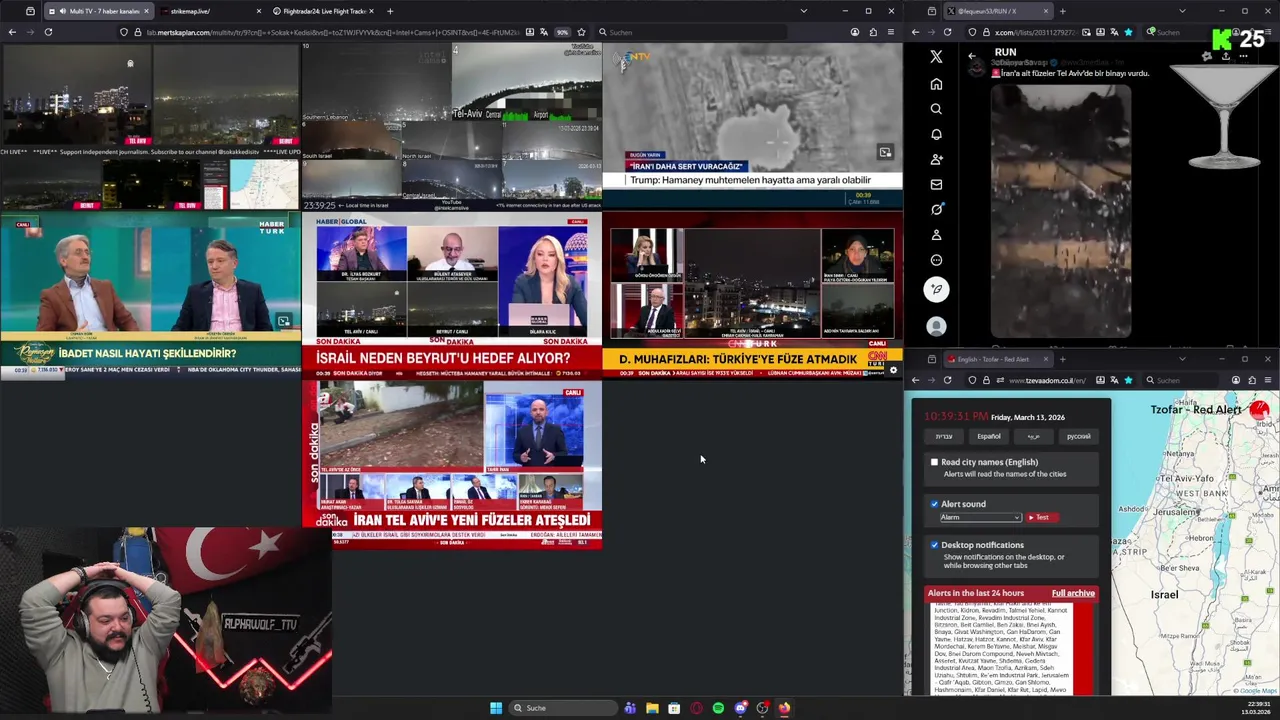Open Home in the X sidebar
Image resolution: width=1280 pixels, height=720 pixels.
click(x=936, y=84)
